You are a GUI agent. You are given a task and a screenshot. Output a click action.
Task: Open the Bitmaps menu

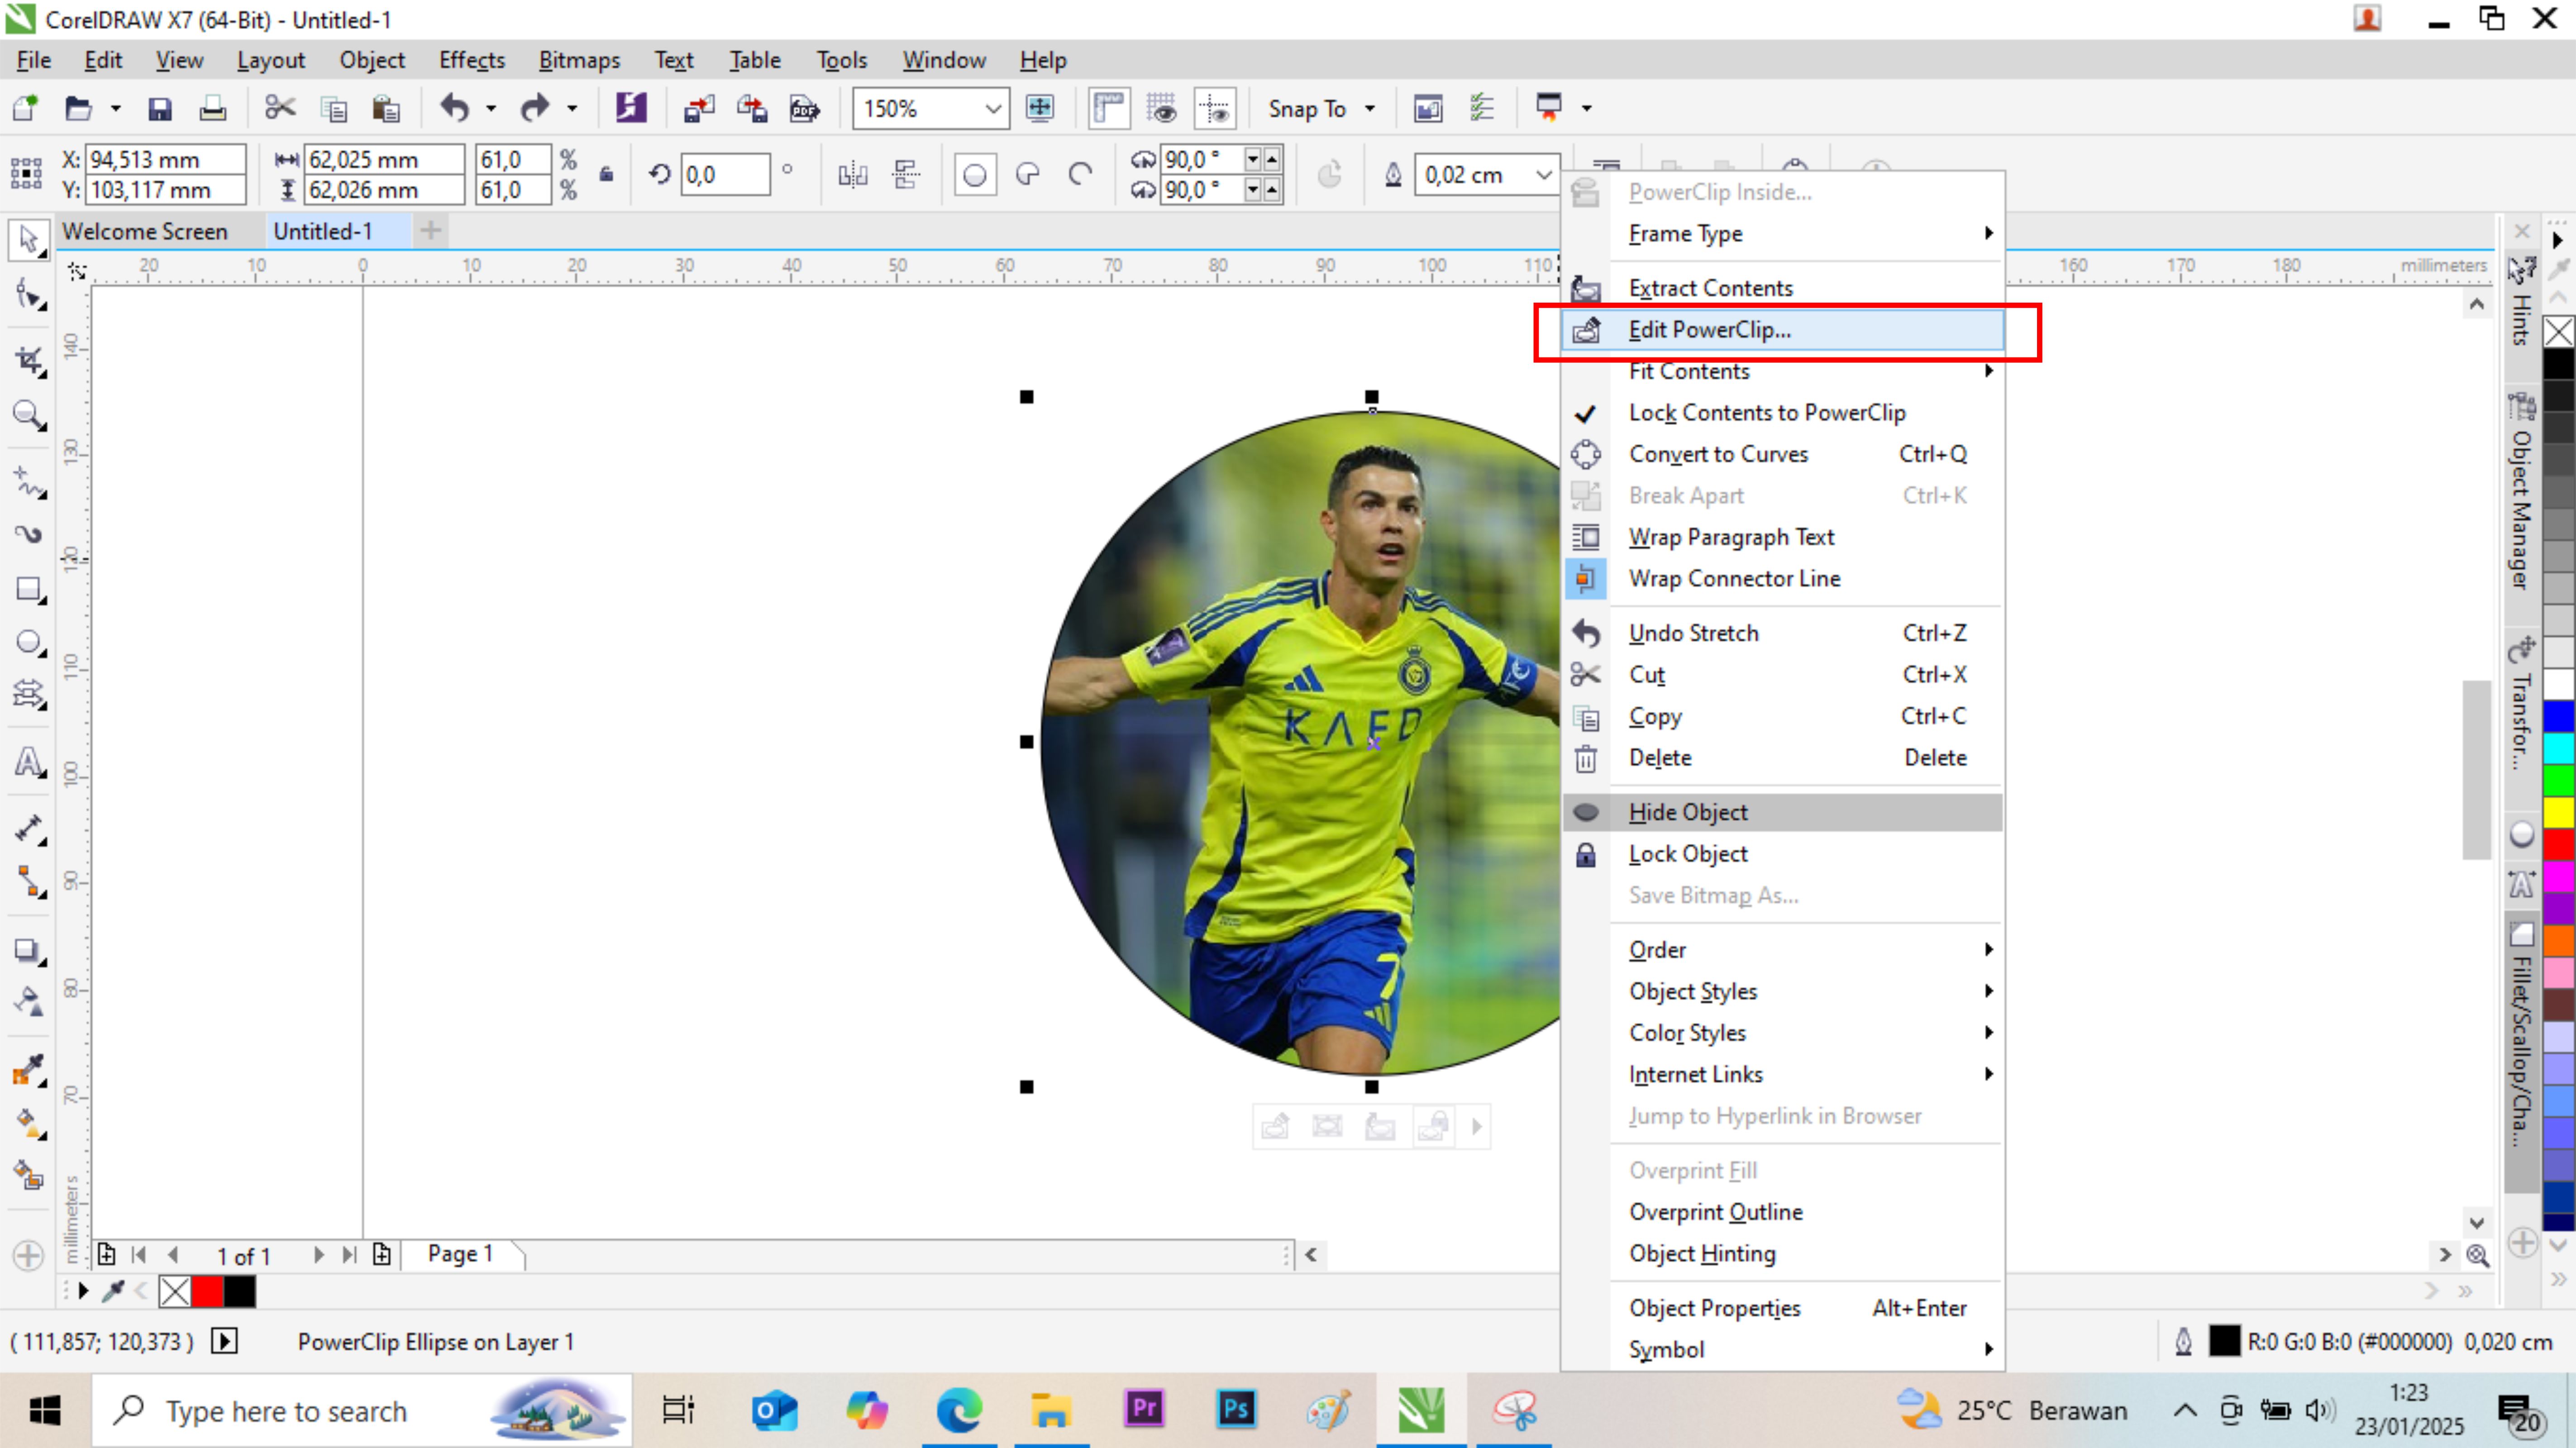[578, 60]
